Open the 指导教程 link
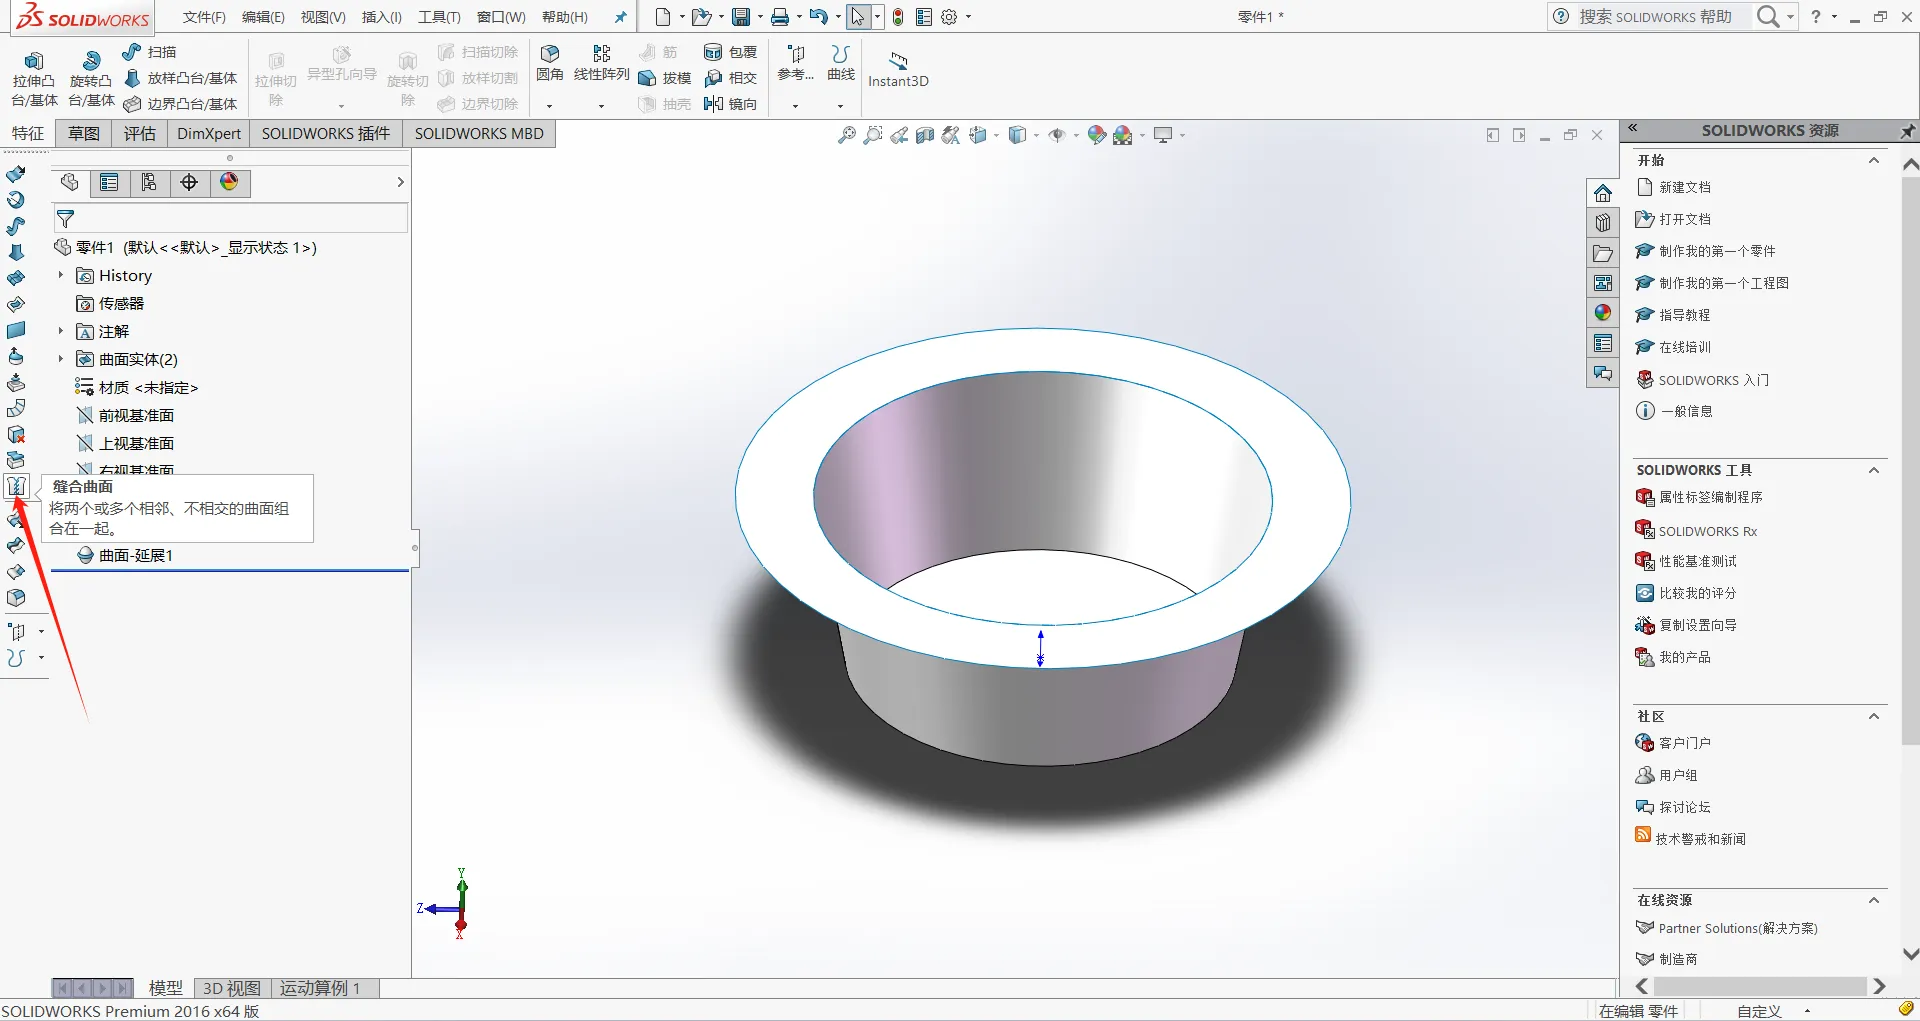The height and width of the screenshot is (1021, 1920). 1684,315
